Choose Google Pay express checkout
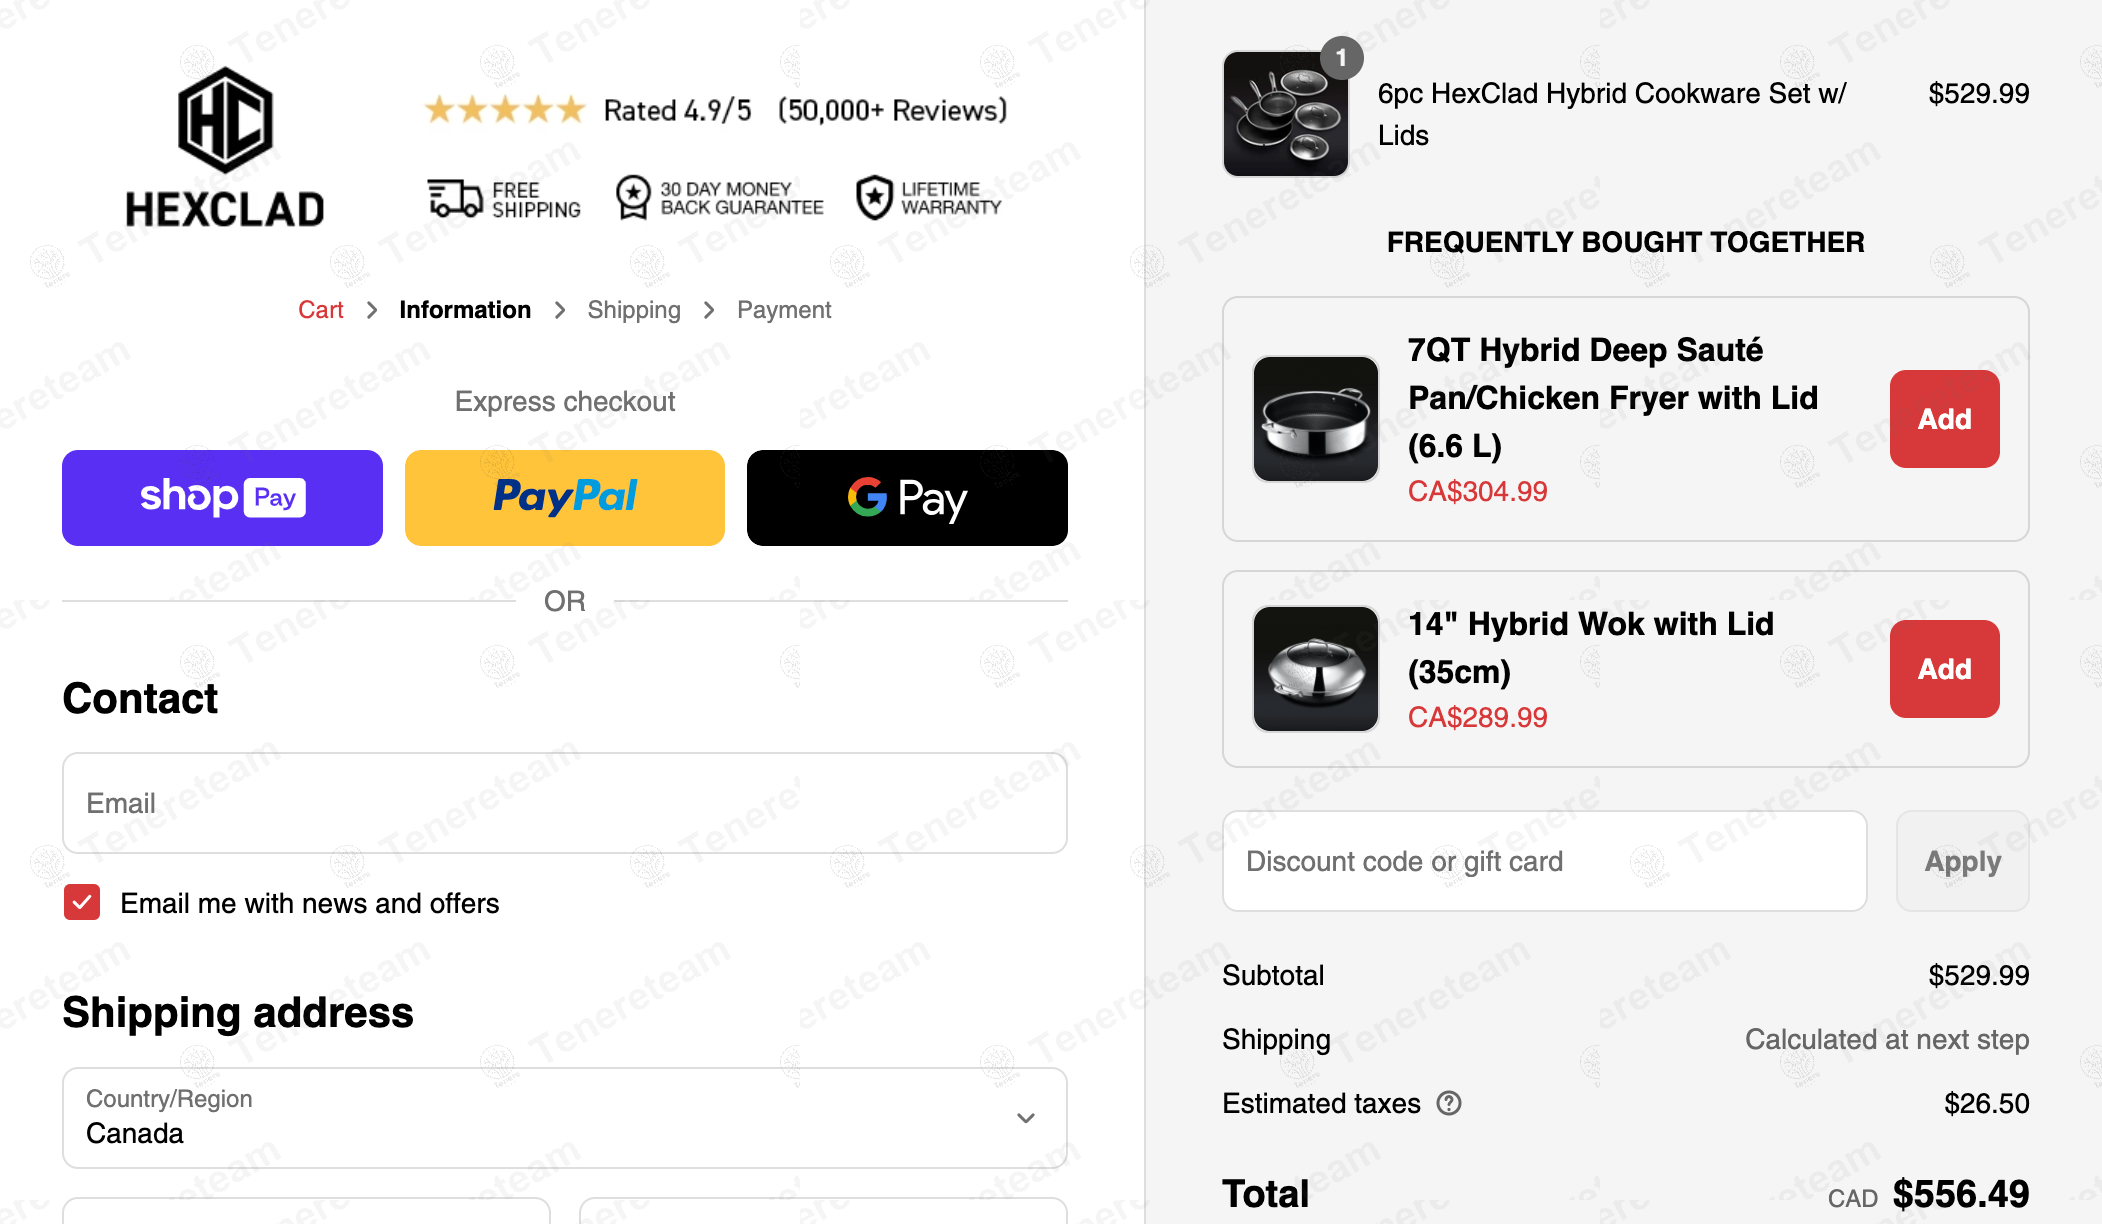 coord(907,498)
